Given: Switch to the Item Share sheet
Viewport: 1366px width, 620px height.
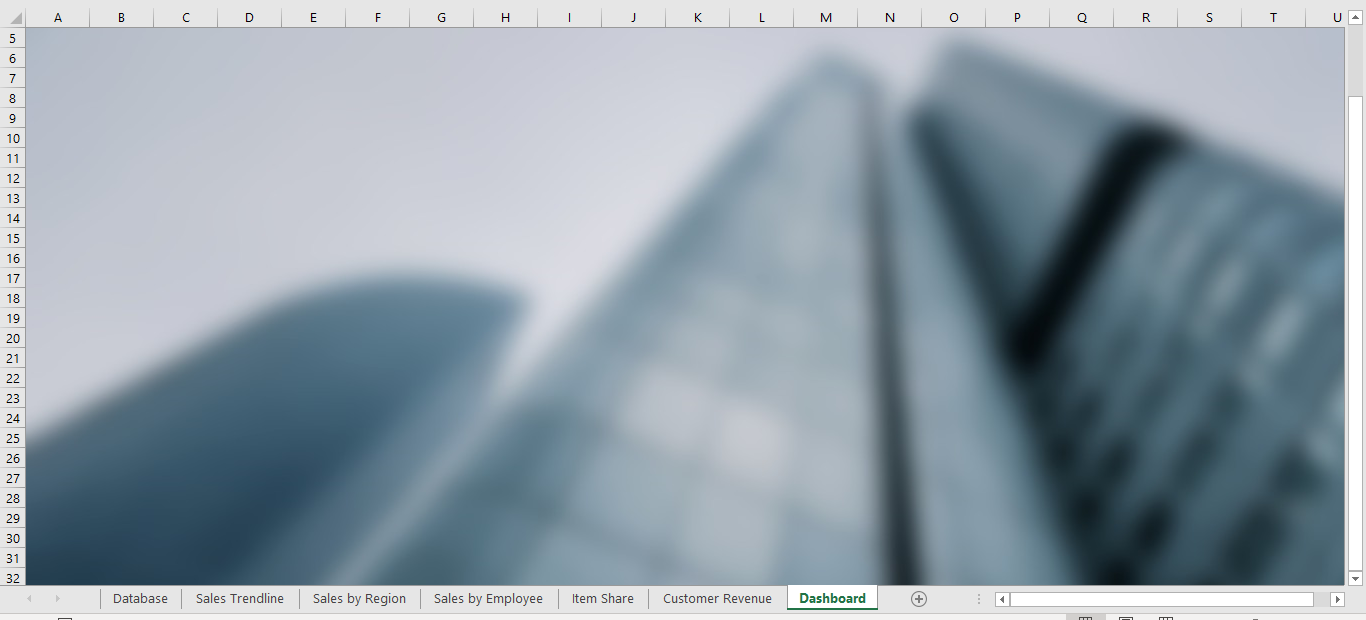Looking at the screenshot, I should 602,598.
